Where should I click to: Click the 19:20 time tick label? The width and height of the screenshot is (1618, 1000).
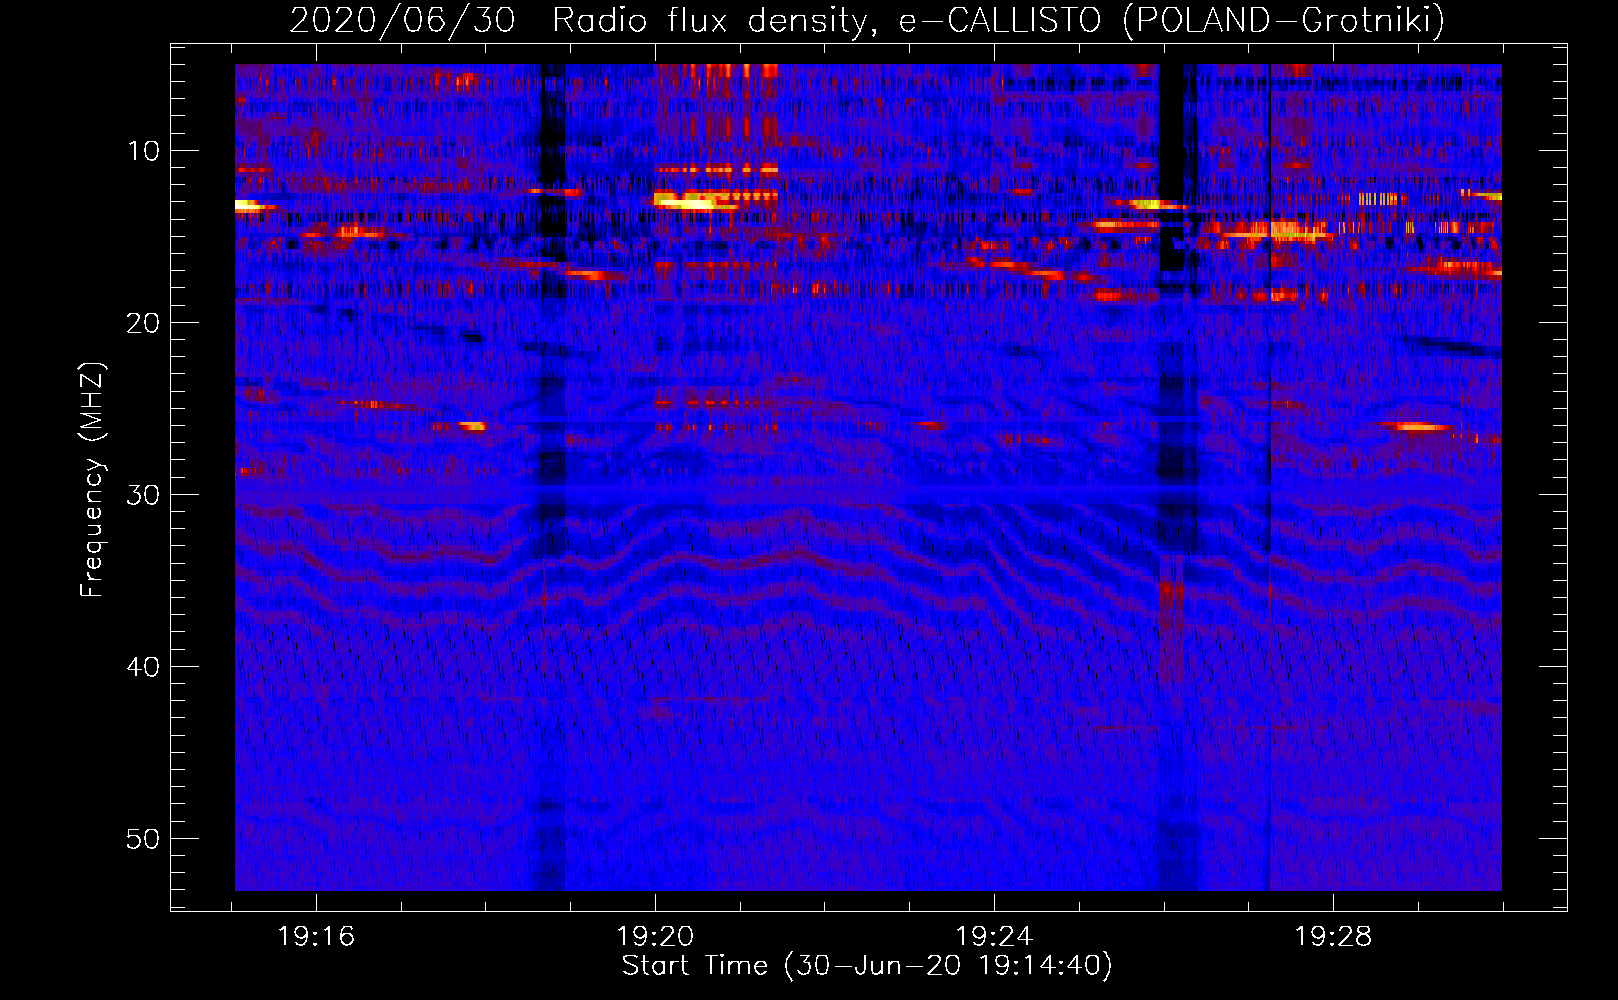[x=655, y=937]
